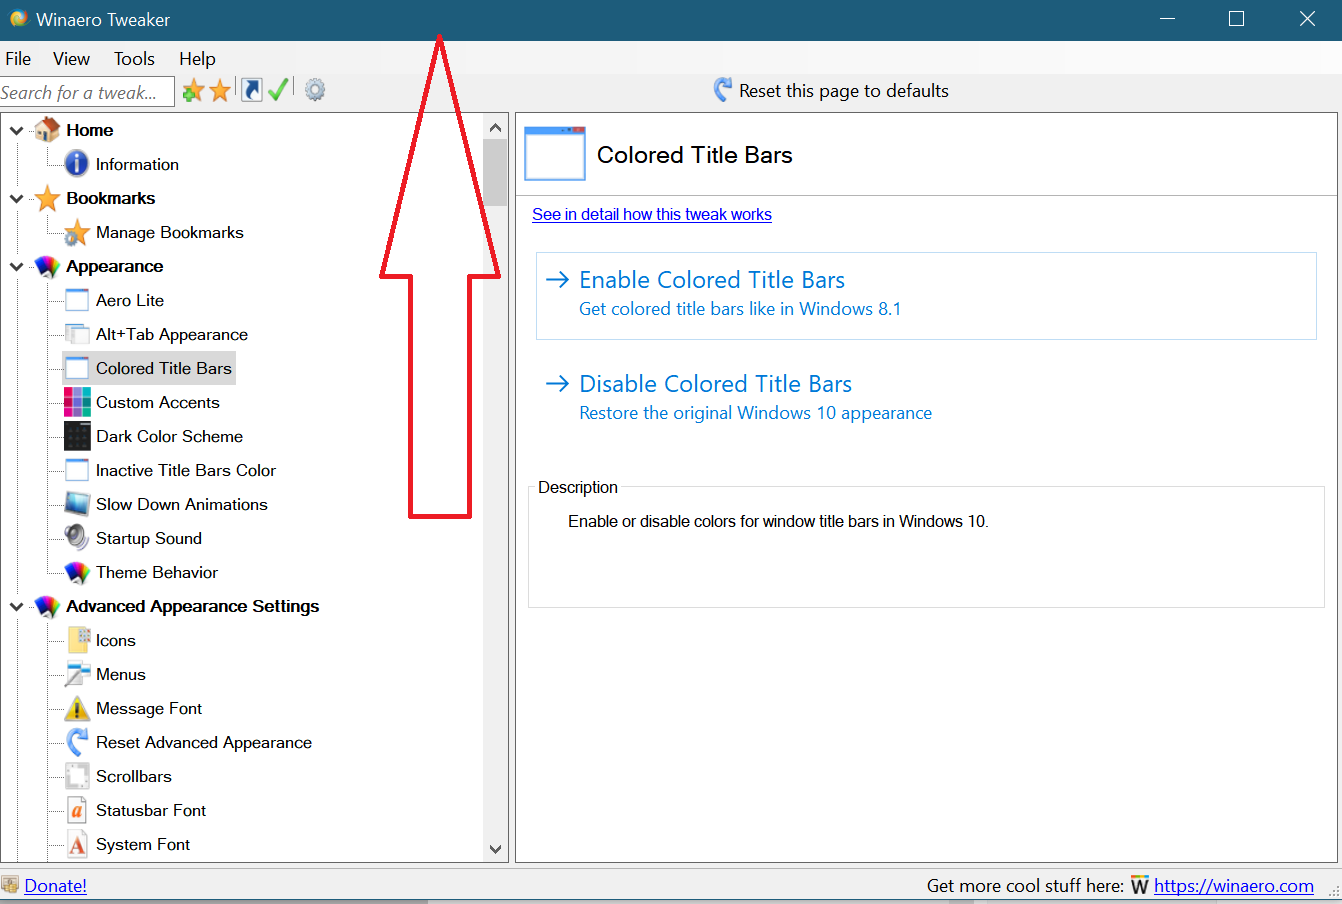Click the Manage Bookmarks star-gear icon
This screenshot has height=904, width=1342.
[77, 232]
